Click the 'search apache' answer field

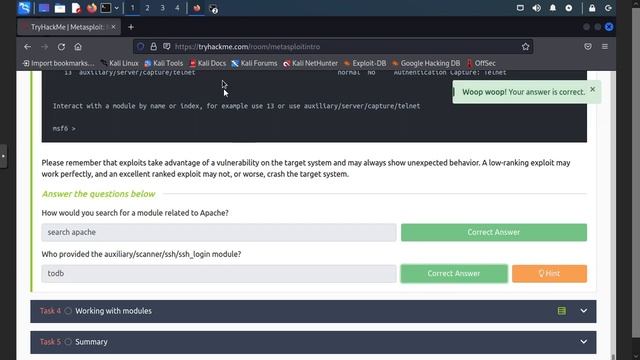pyautogui.click(x=219, y=232)
